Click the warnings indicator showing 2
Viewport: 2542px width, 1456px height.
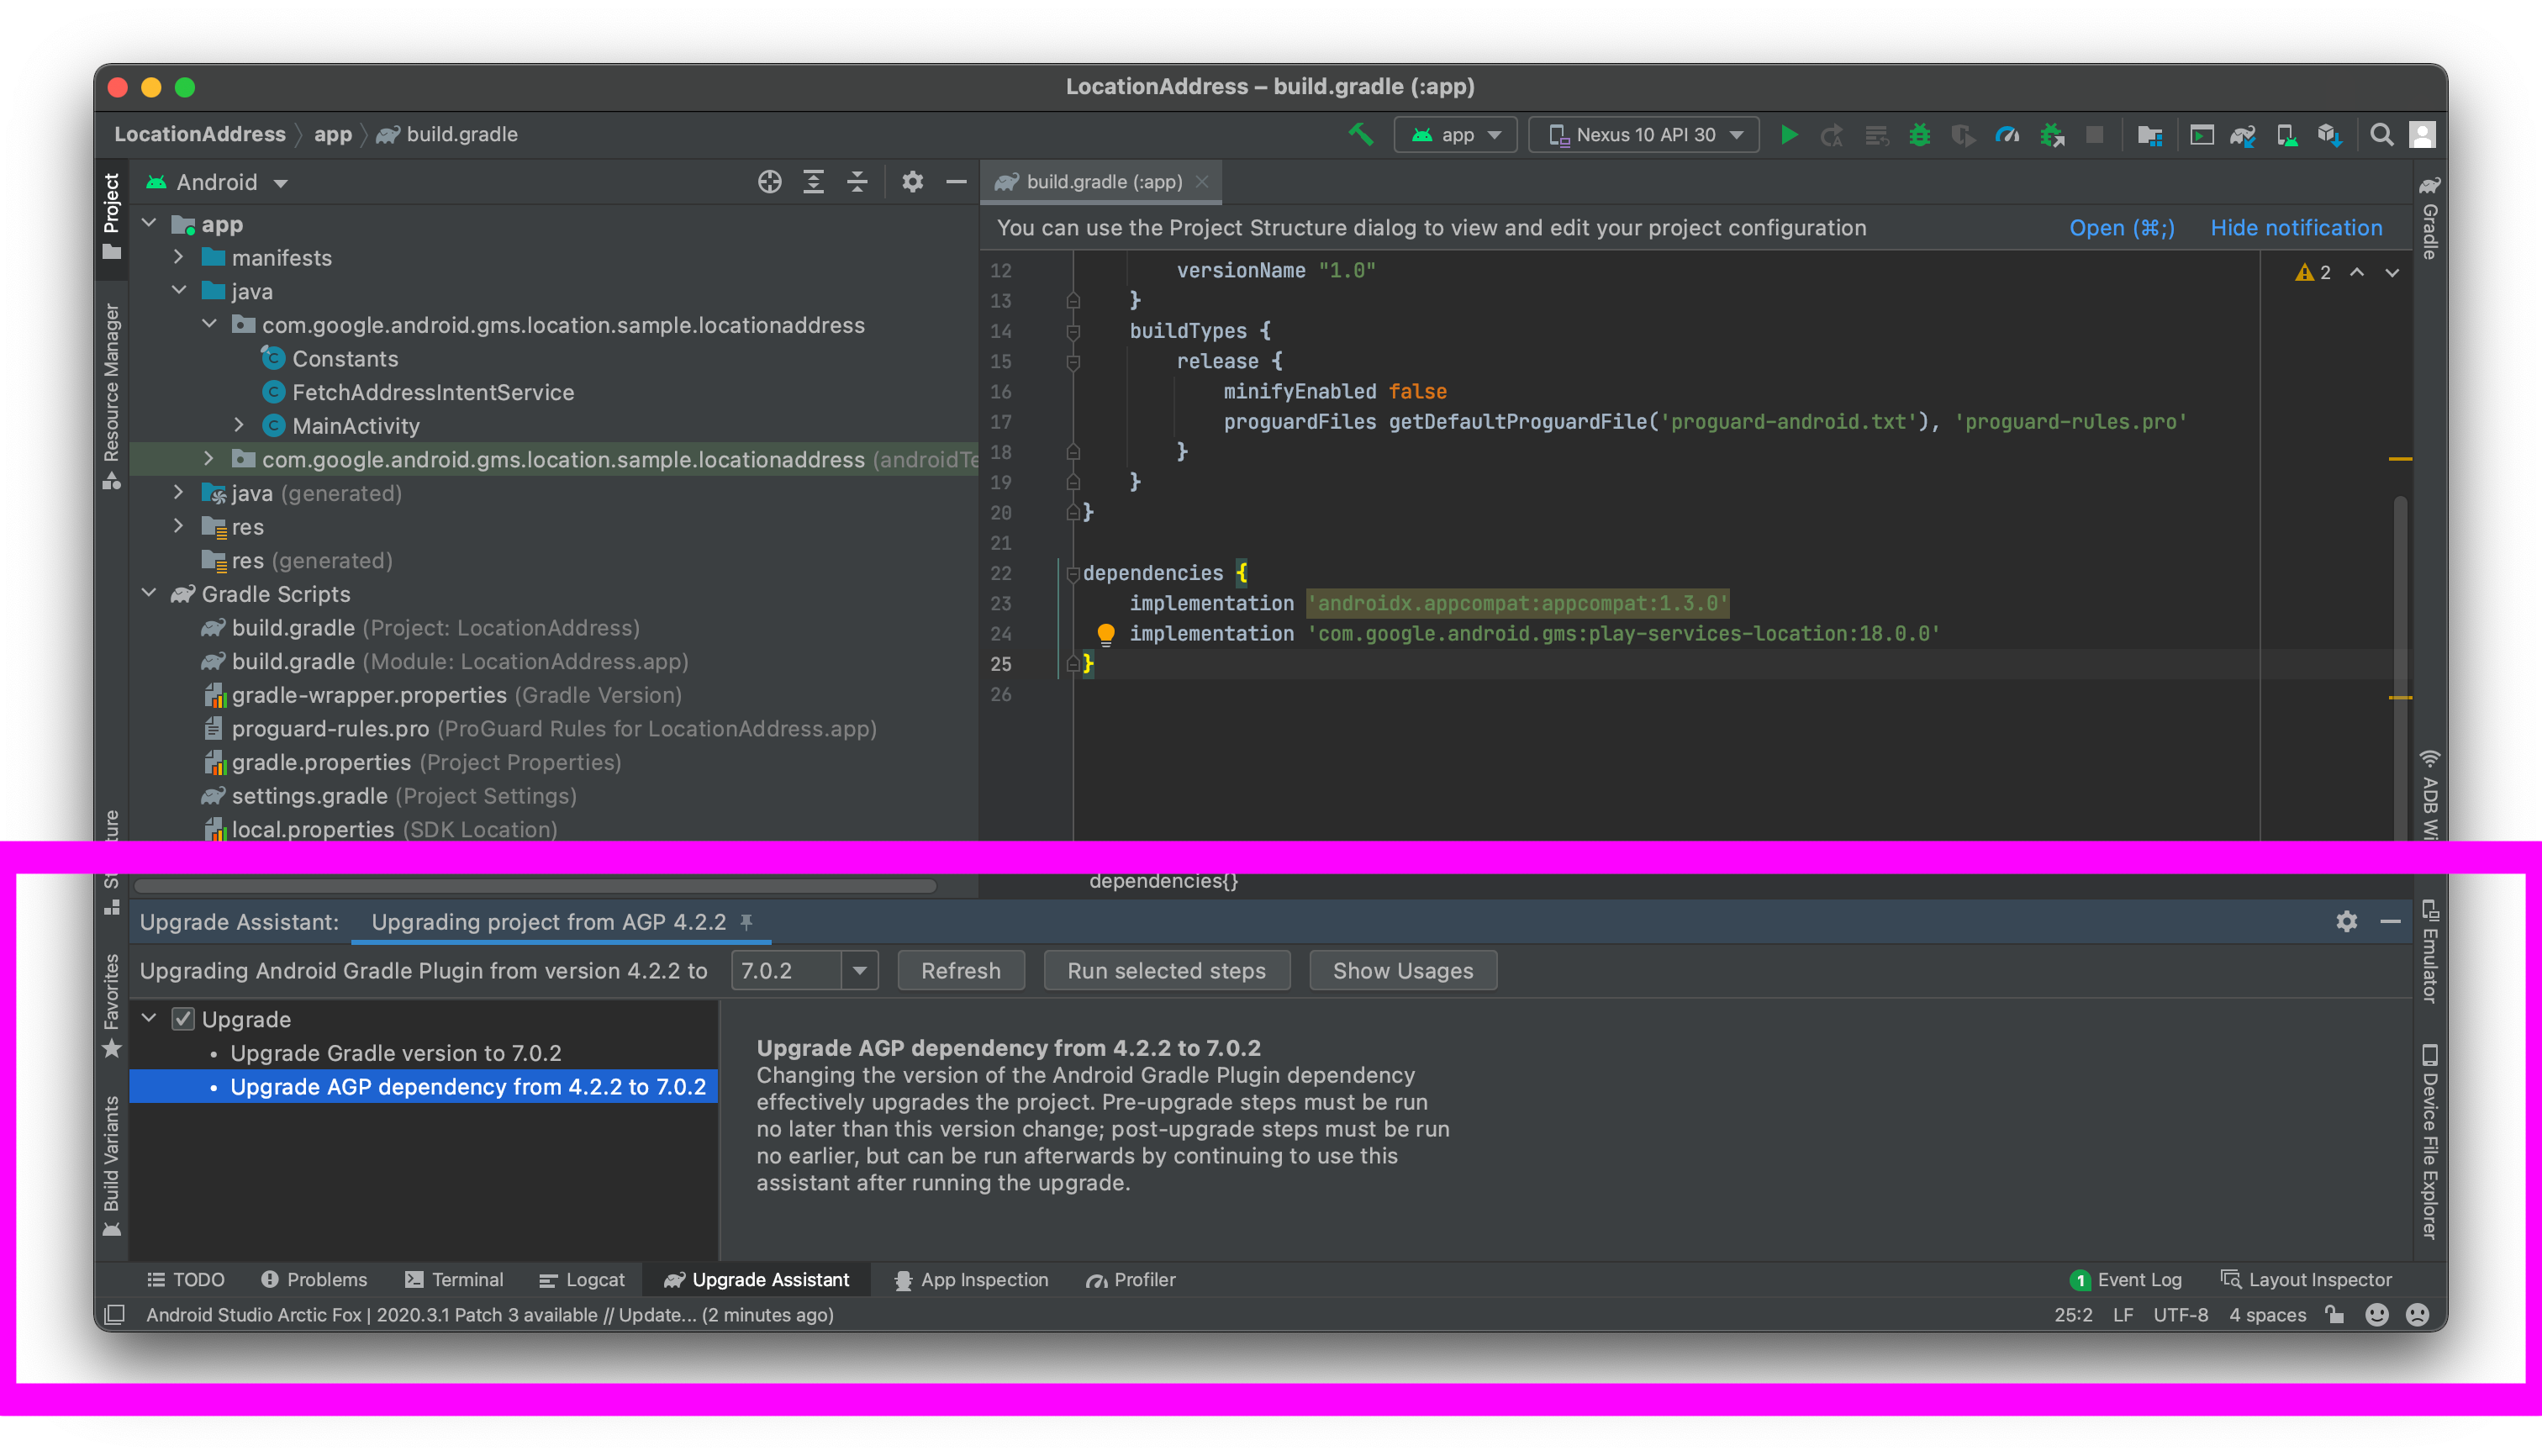click(x=2313, y=272)
